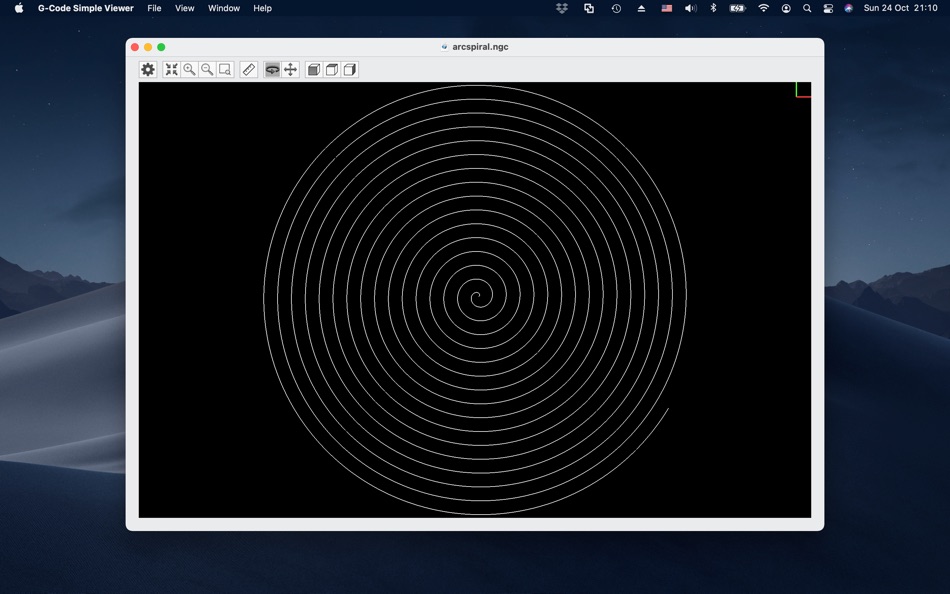Toggle the pan move mode button

click(x=290, y=70)
